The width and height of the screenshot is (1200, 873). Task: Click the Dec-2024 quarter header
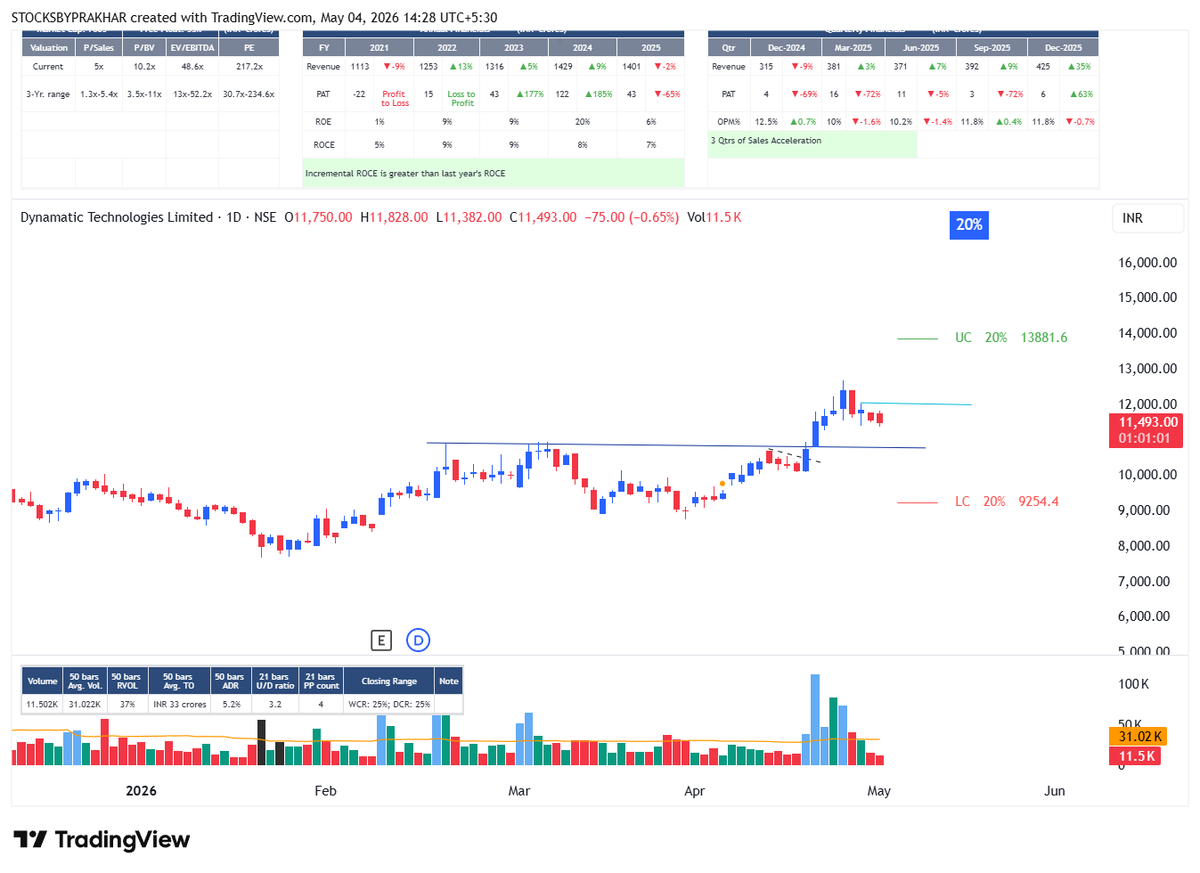point(784,47)
